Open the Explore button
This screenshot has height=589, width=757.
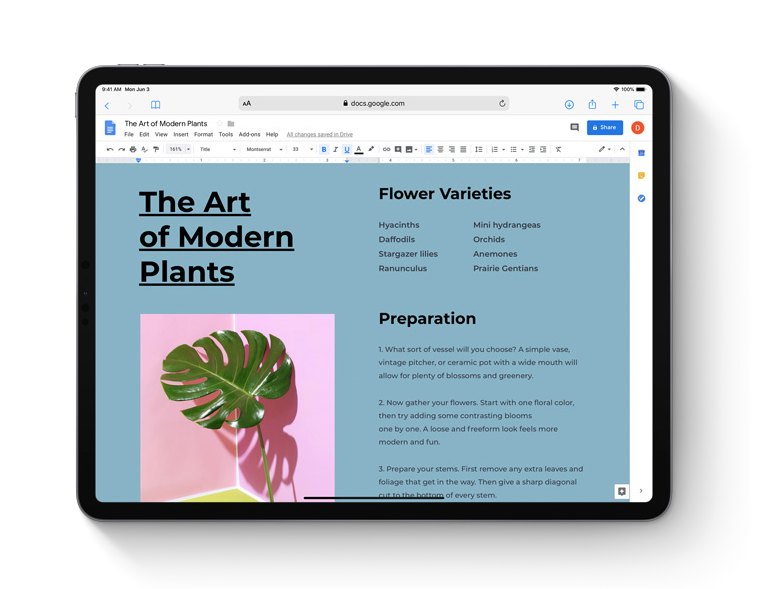621,491
